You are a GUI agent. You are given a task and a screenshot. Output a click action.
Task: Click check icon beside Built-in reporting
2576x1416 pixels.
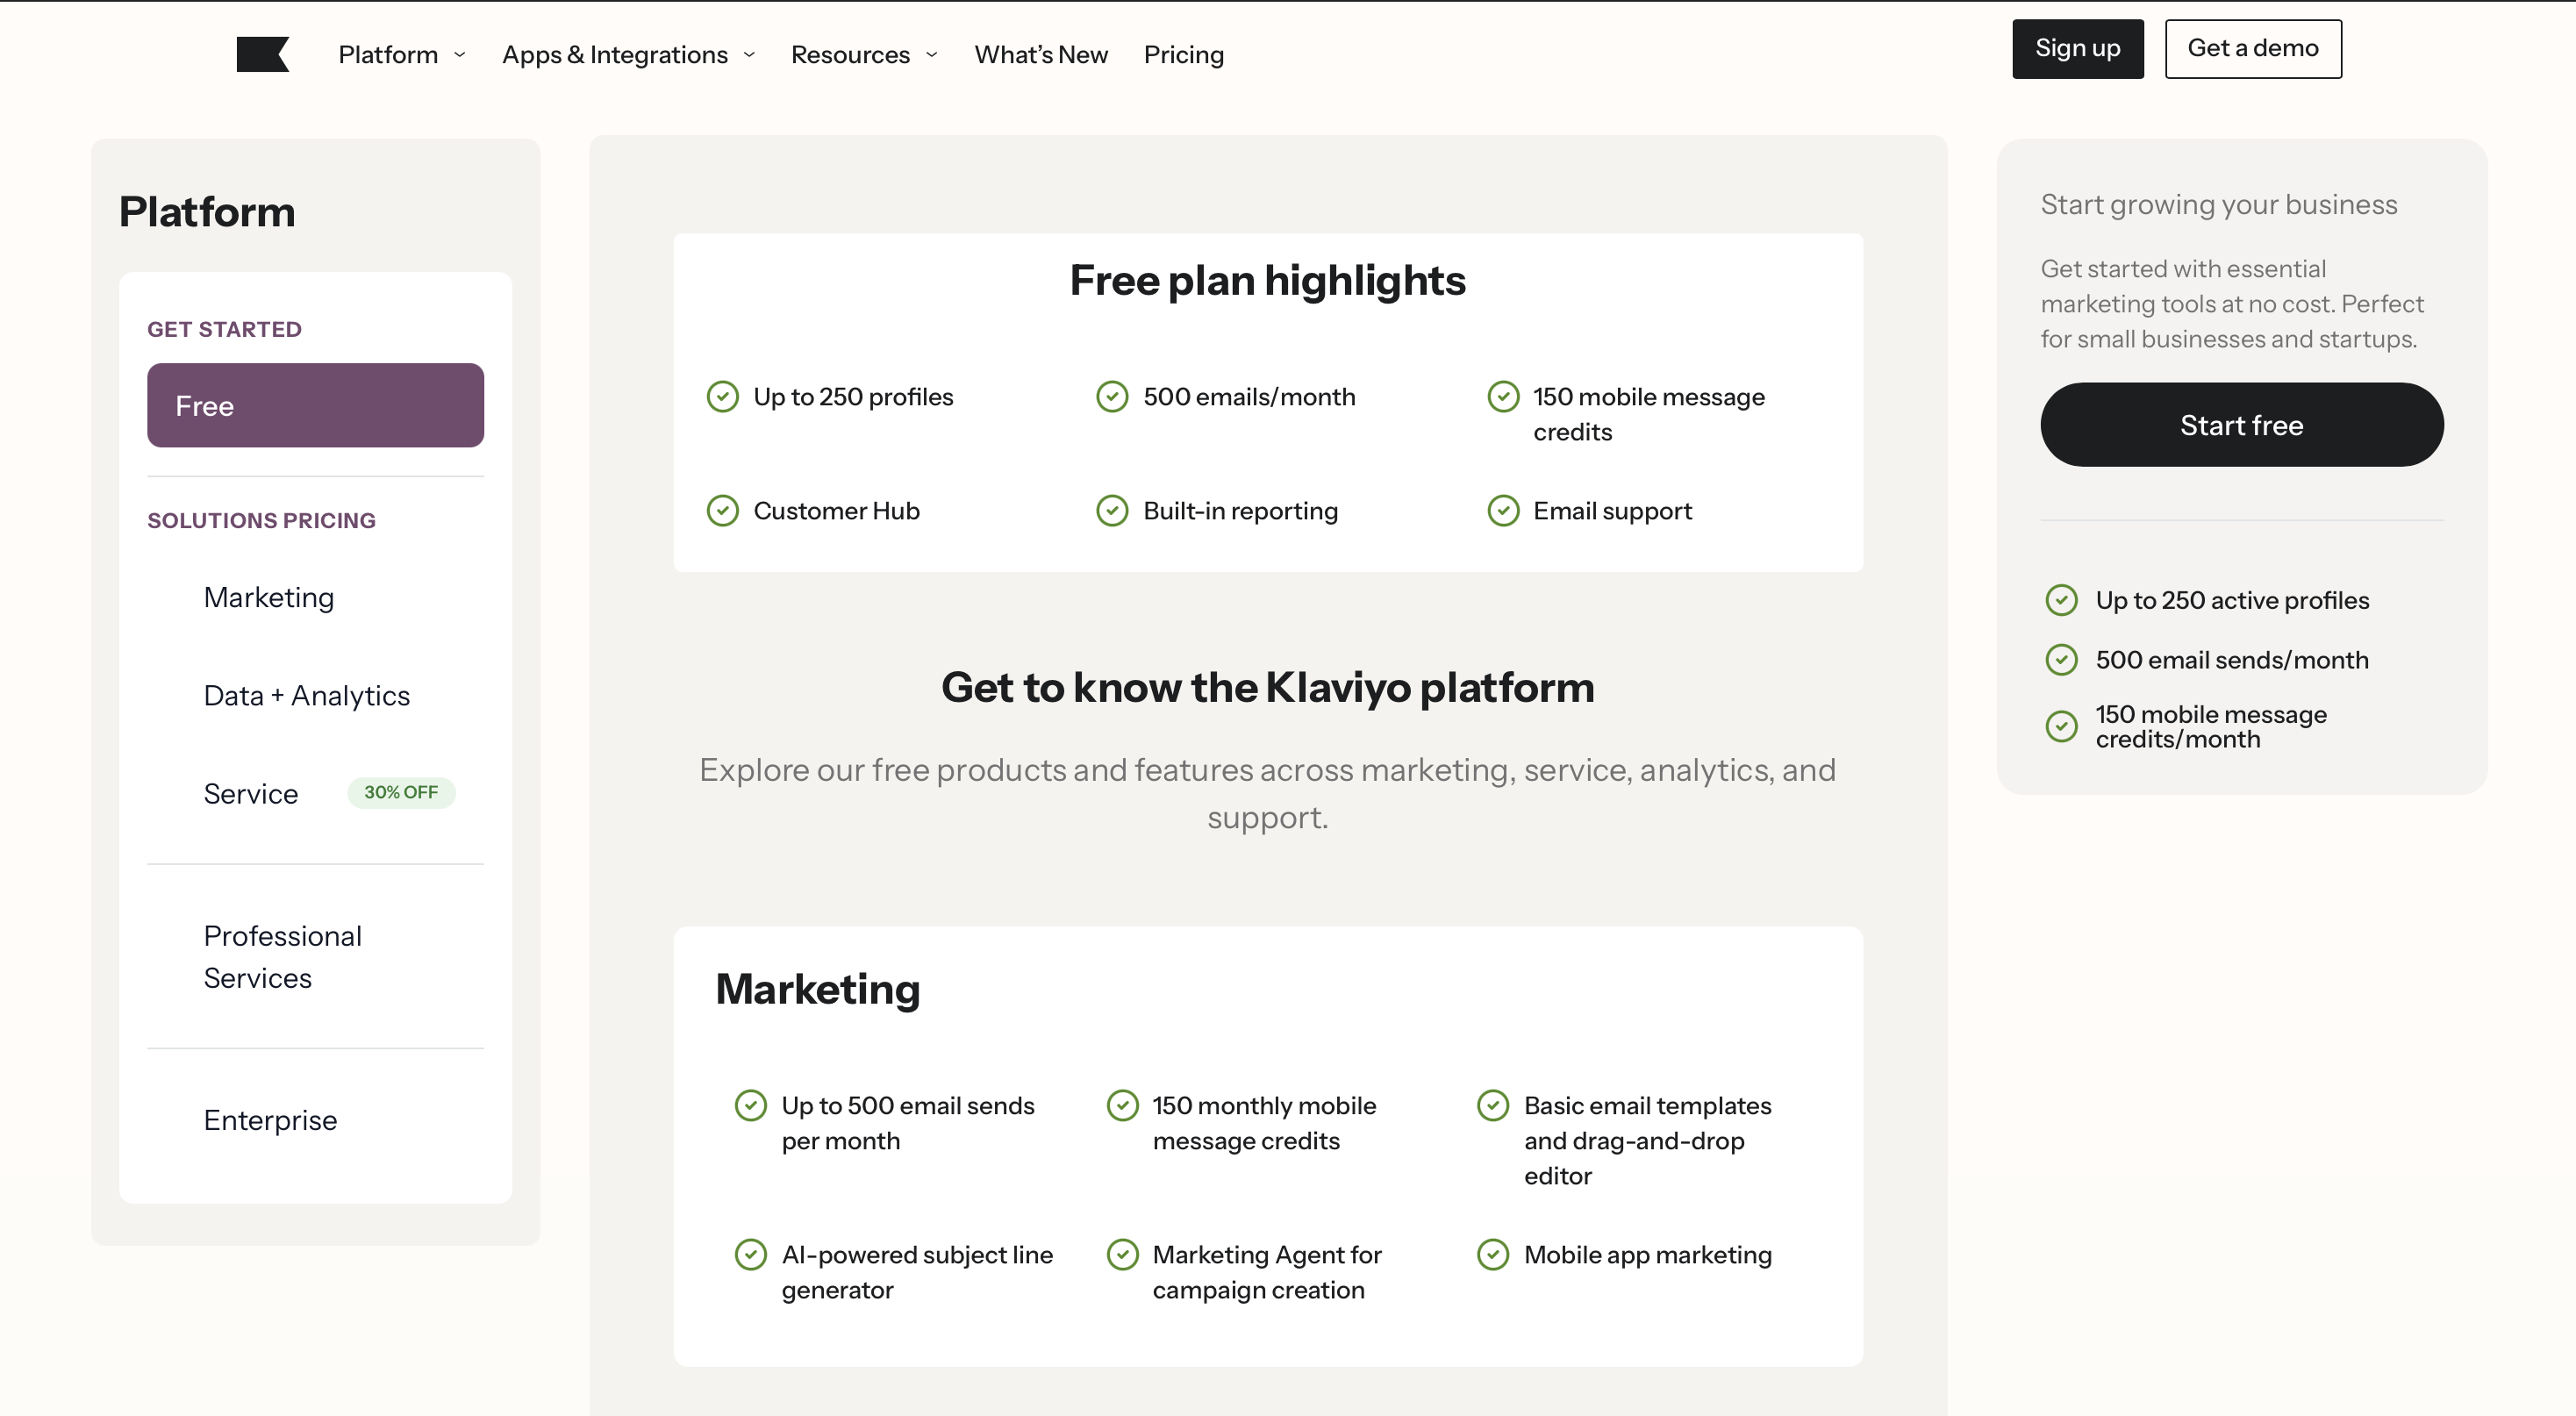[1113, 511]
